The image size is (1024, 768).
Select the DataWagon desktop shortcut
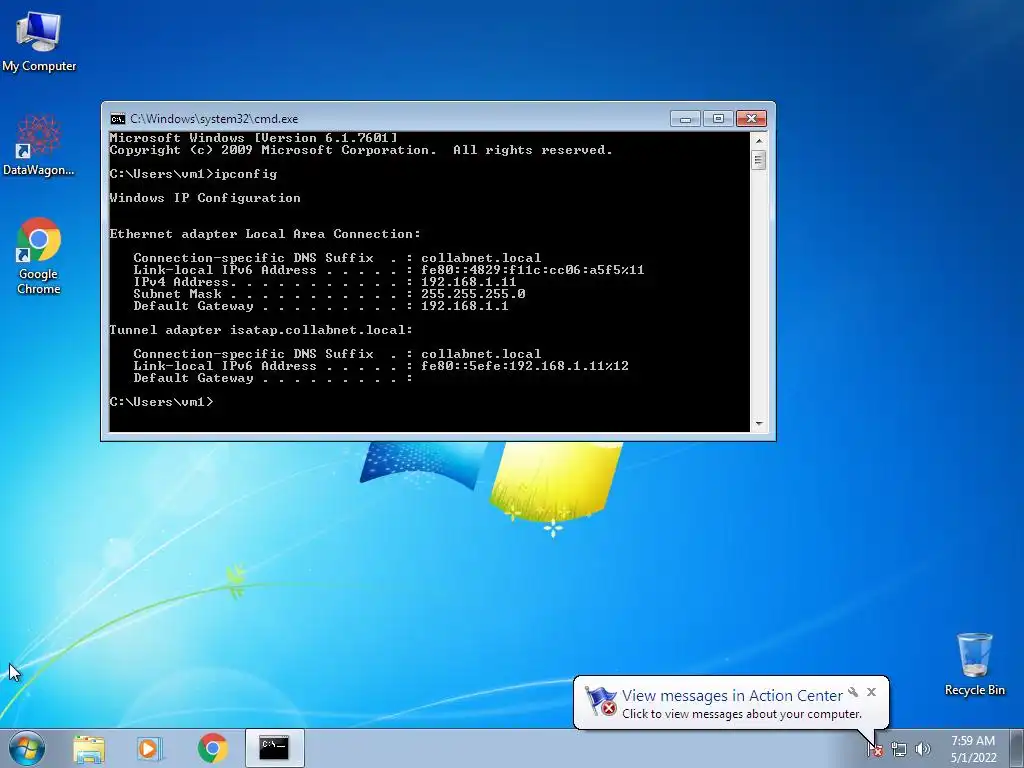(x=39, y=146)
